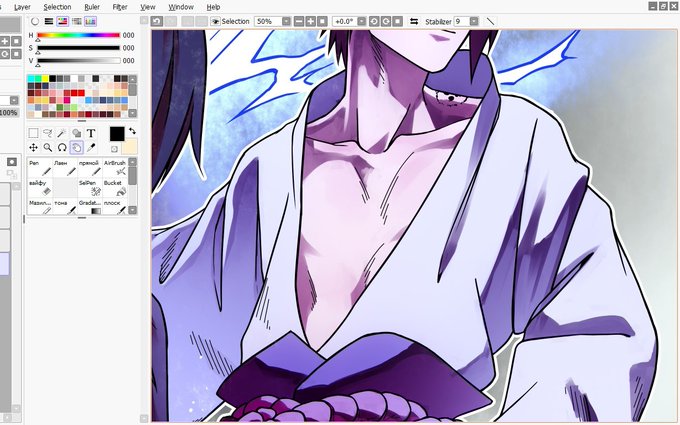
Task: Open the Layer menu
Action: pos(22,7)
